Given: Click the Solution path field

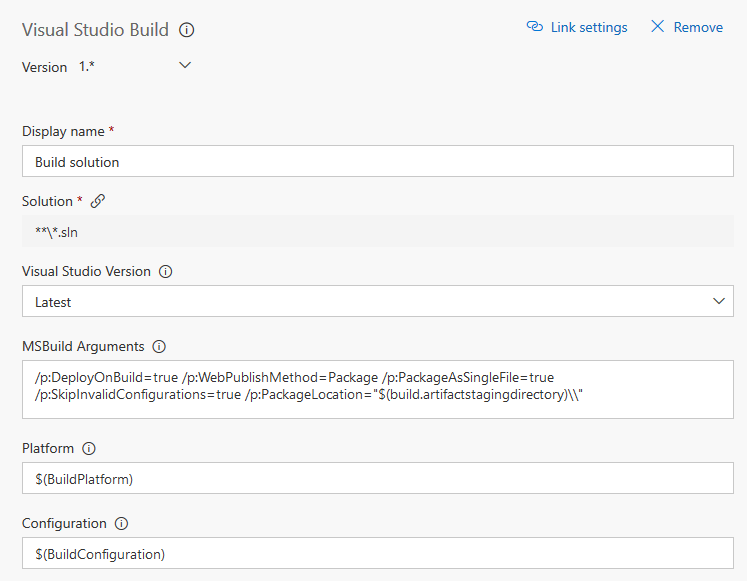Looking at the screenshot, I should [377, 231].
